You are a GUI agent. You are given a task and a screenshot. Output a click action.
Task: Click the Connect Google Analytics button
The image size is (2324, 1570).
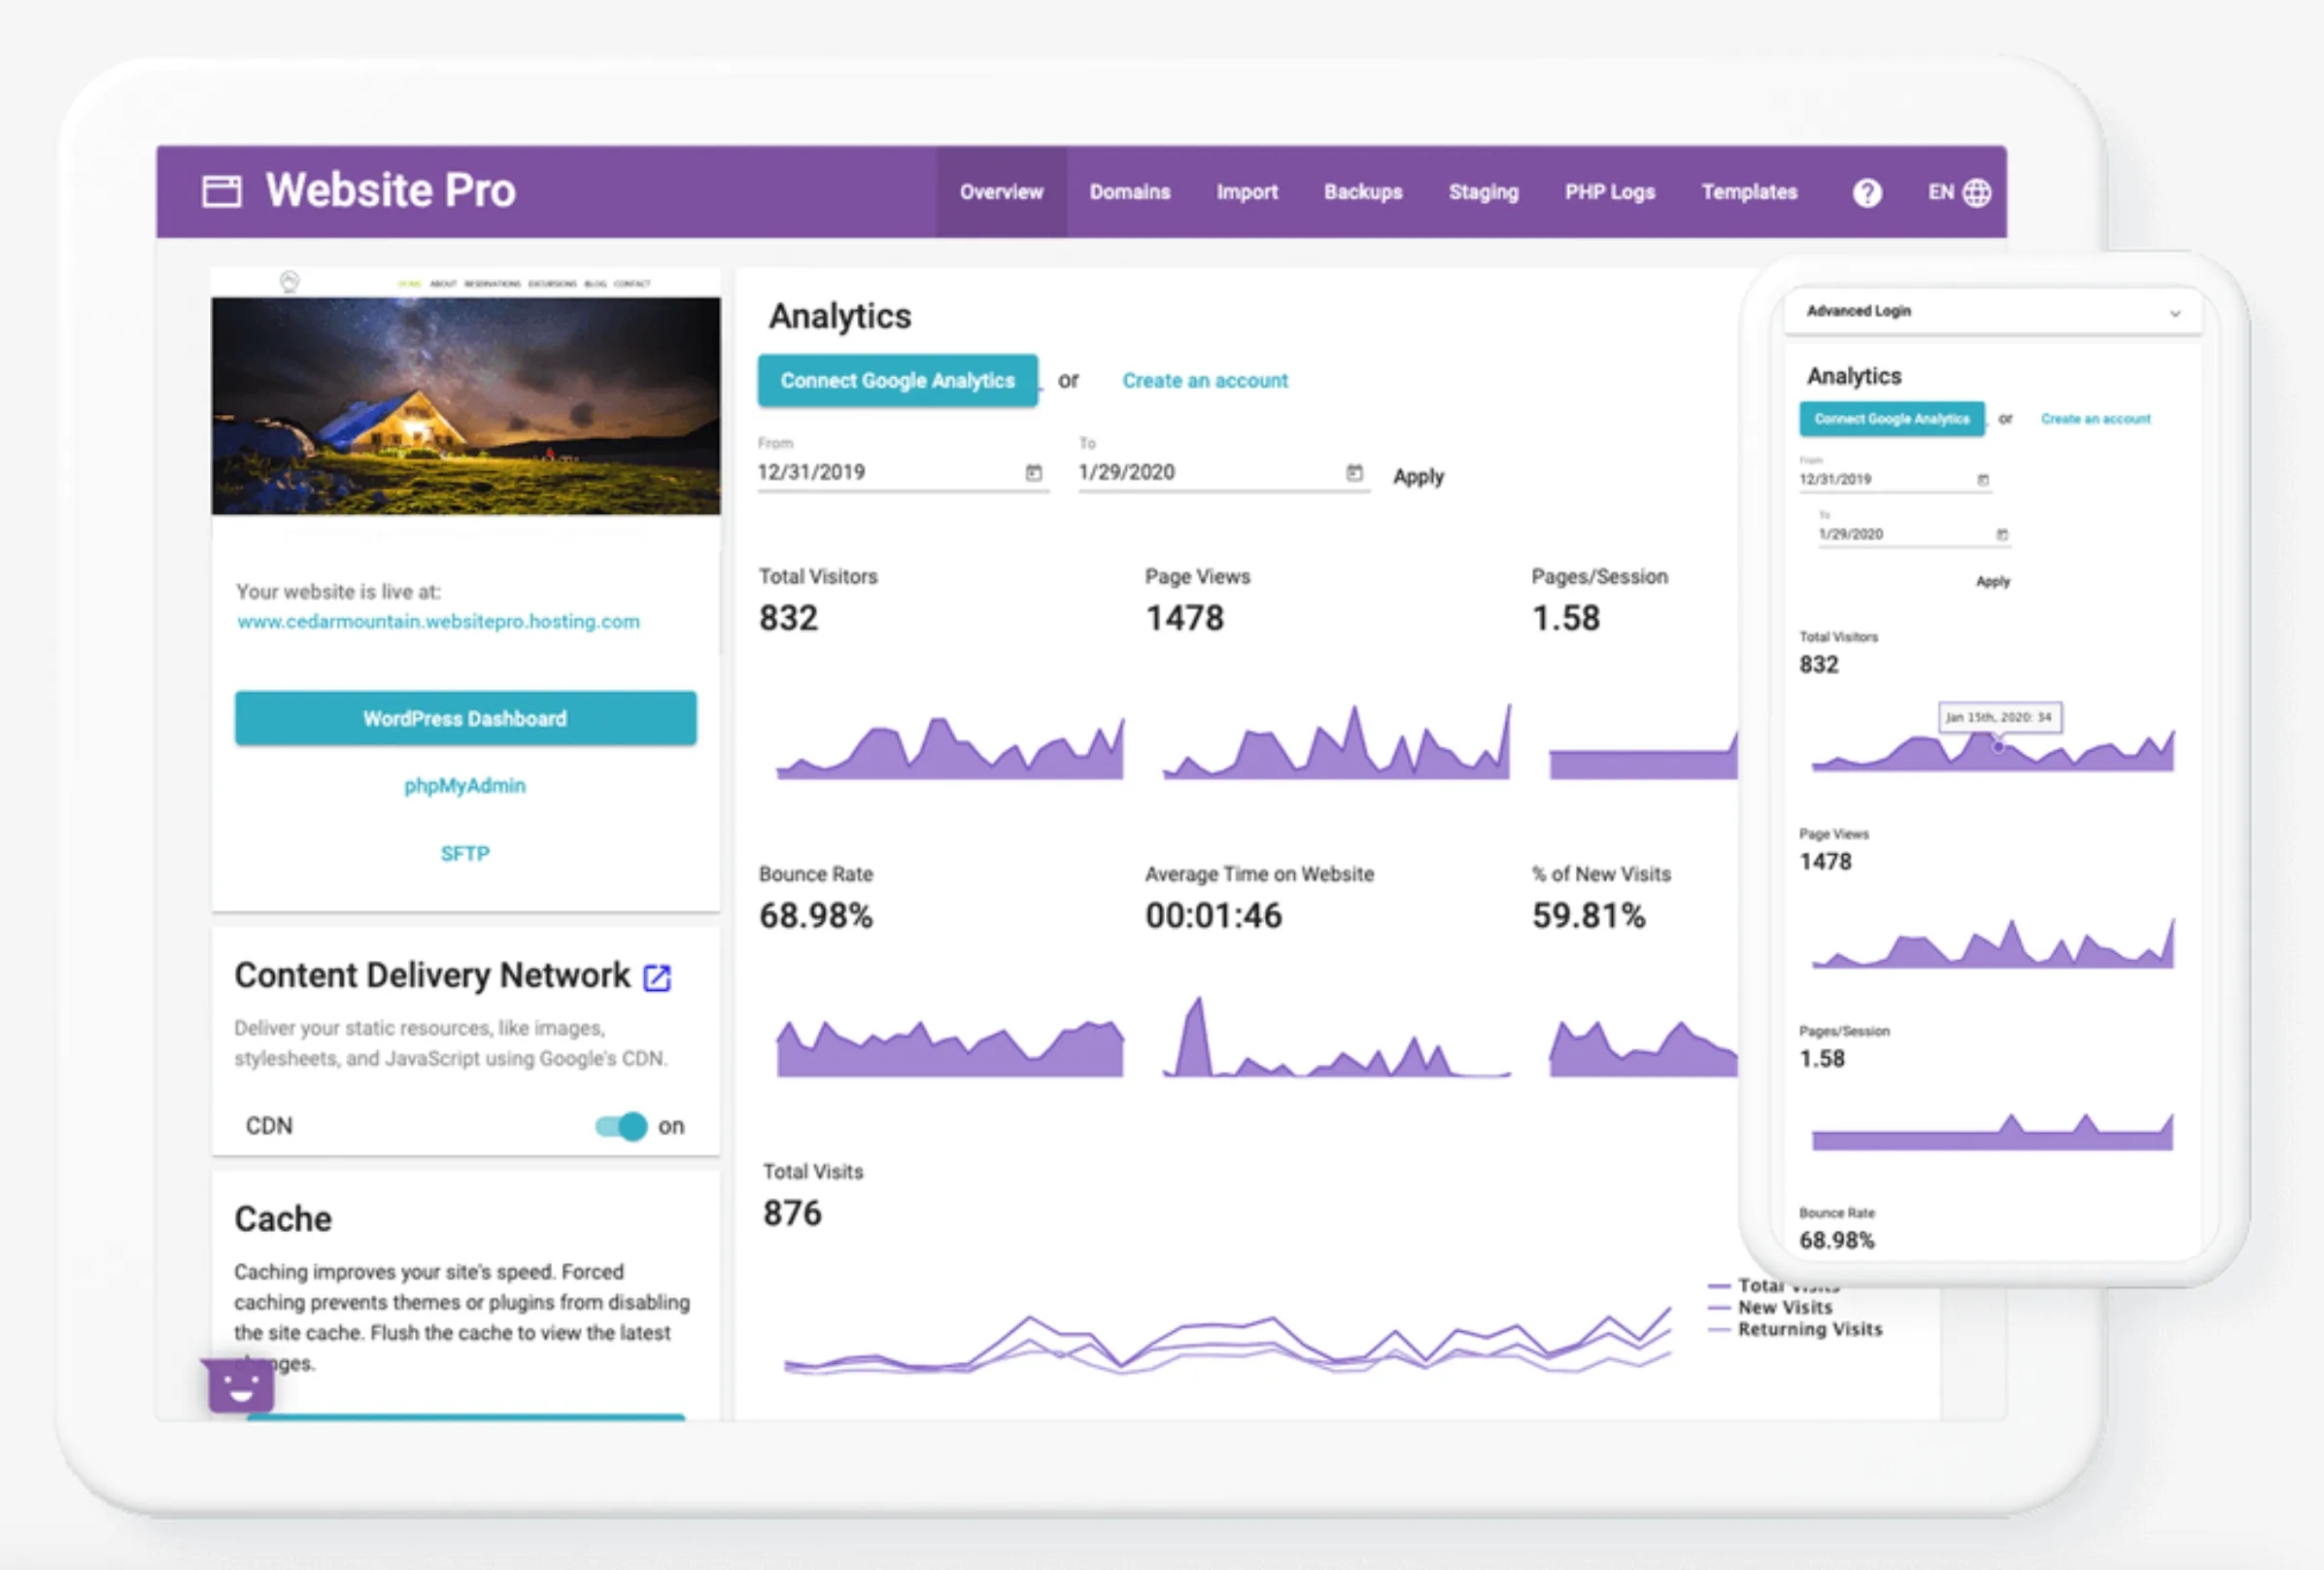pos(897,381)
